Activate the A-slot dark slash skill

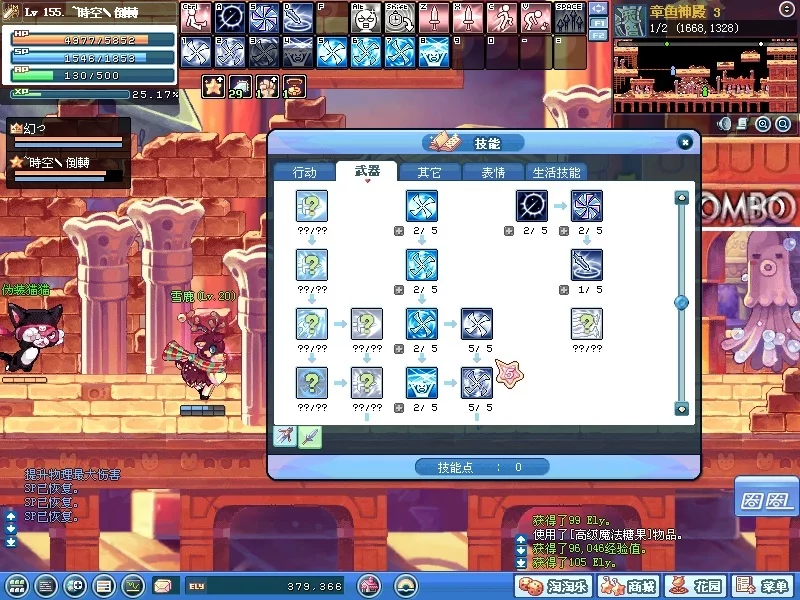click(230, 18)
